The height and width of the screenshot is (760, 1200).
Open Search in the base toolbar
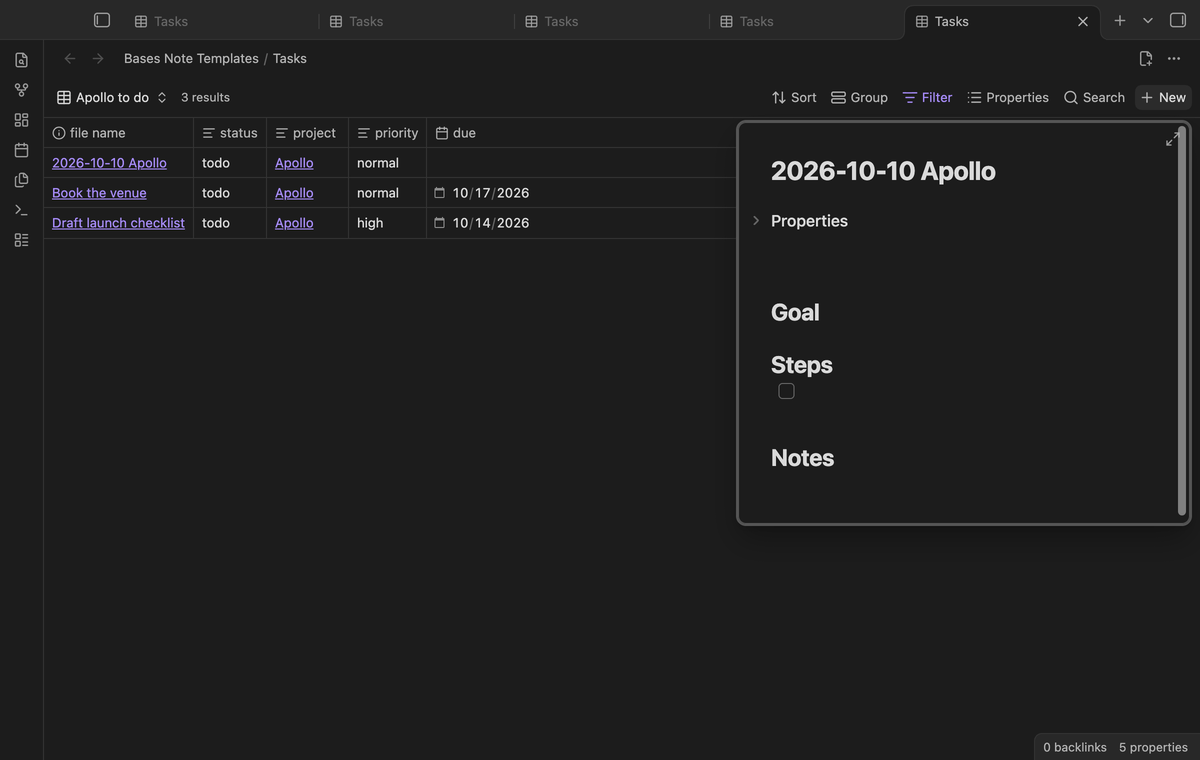tap(1094, 97)
